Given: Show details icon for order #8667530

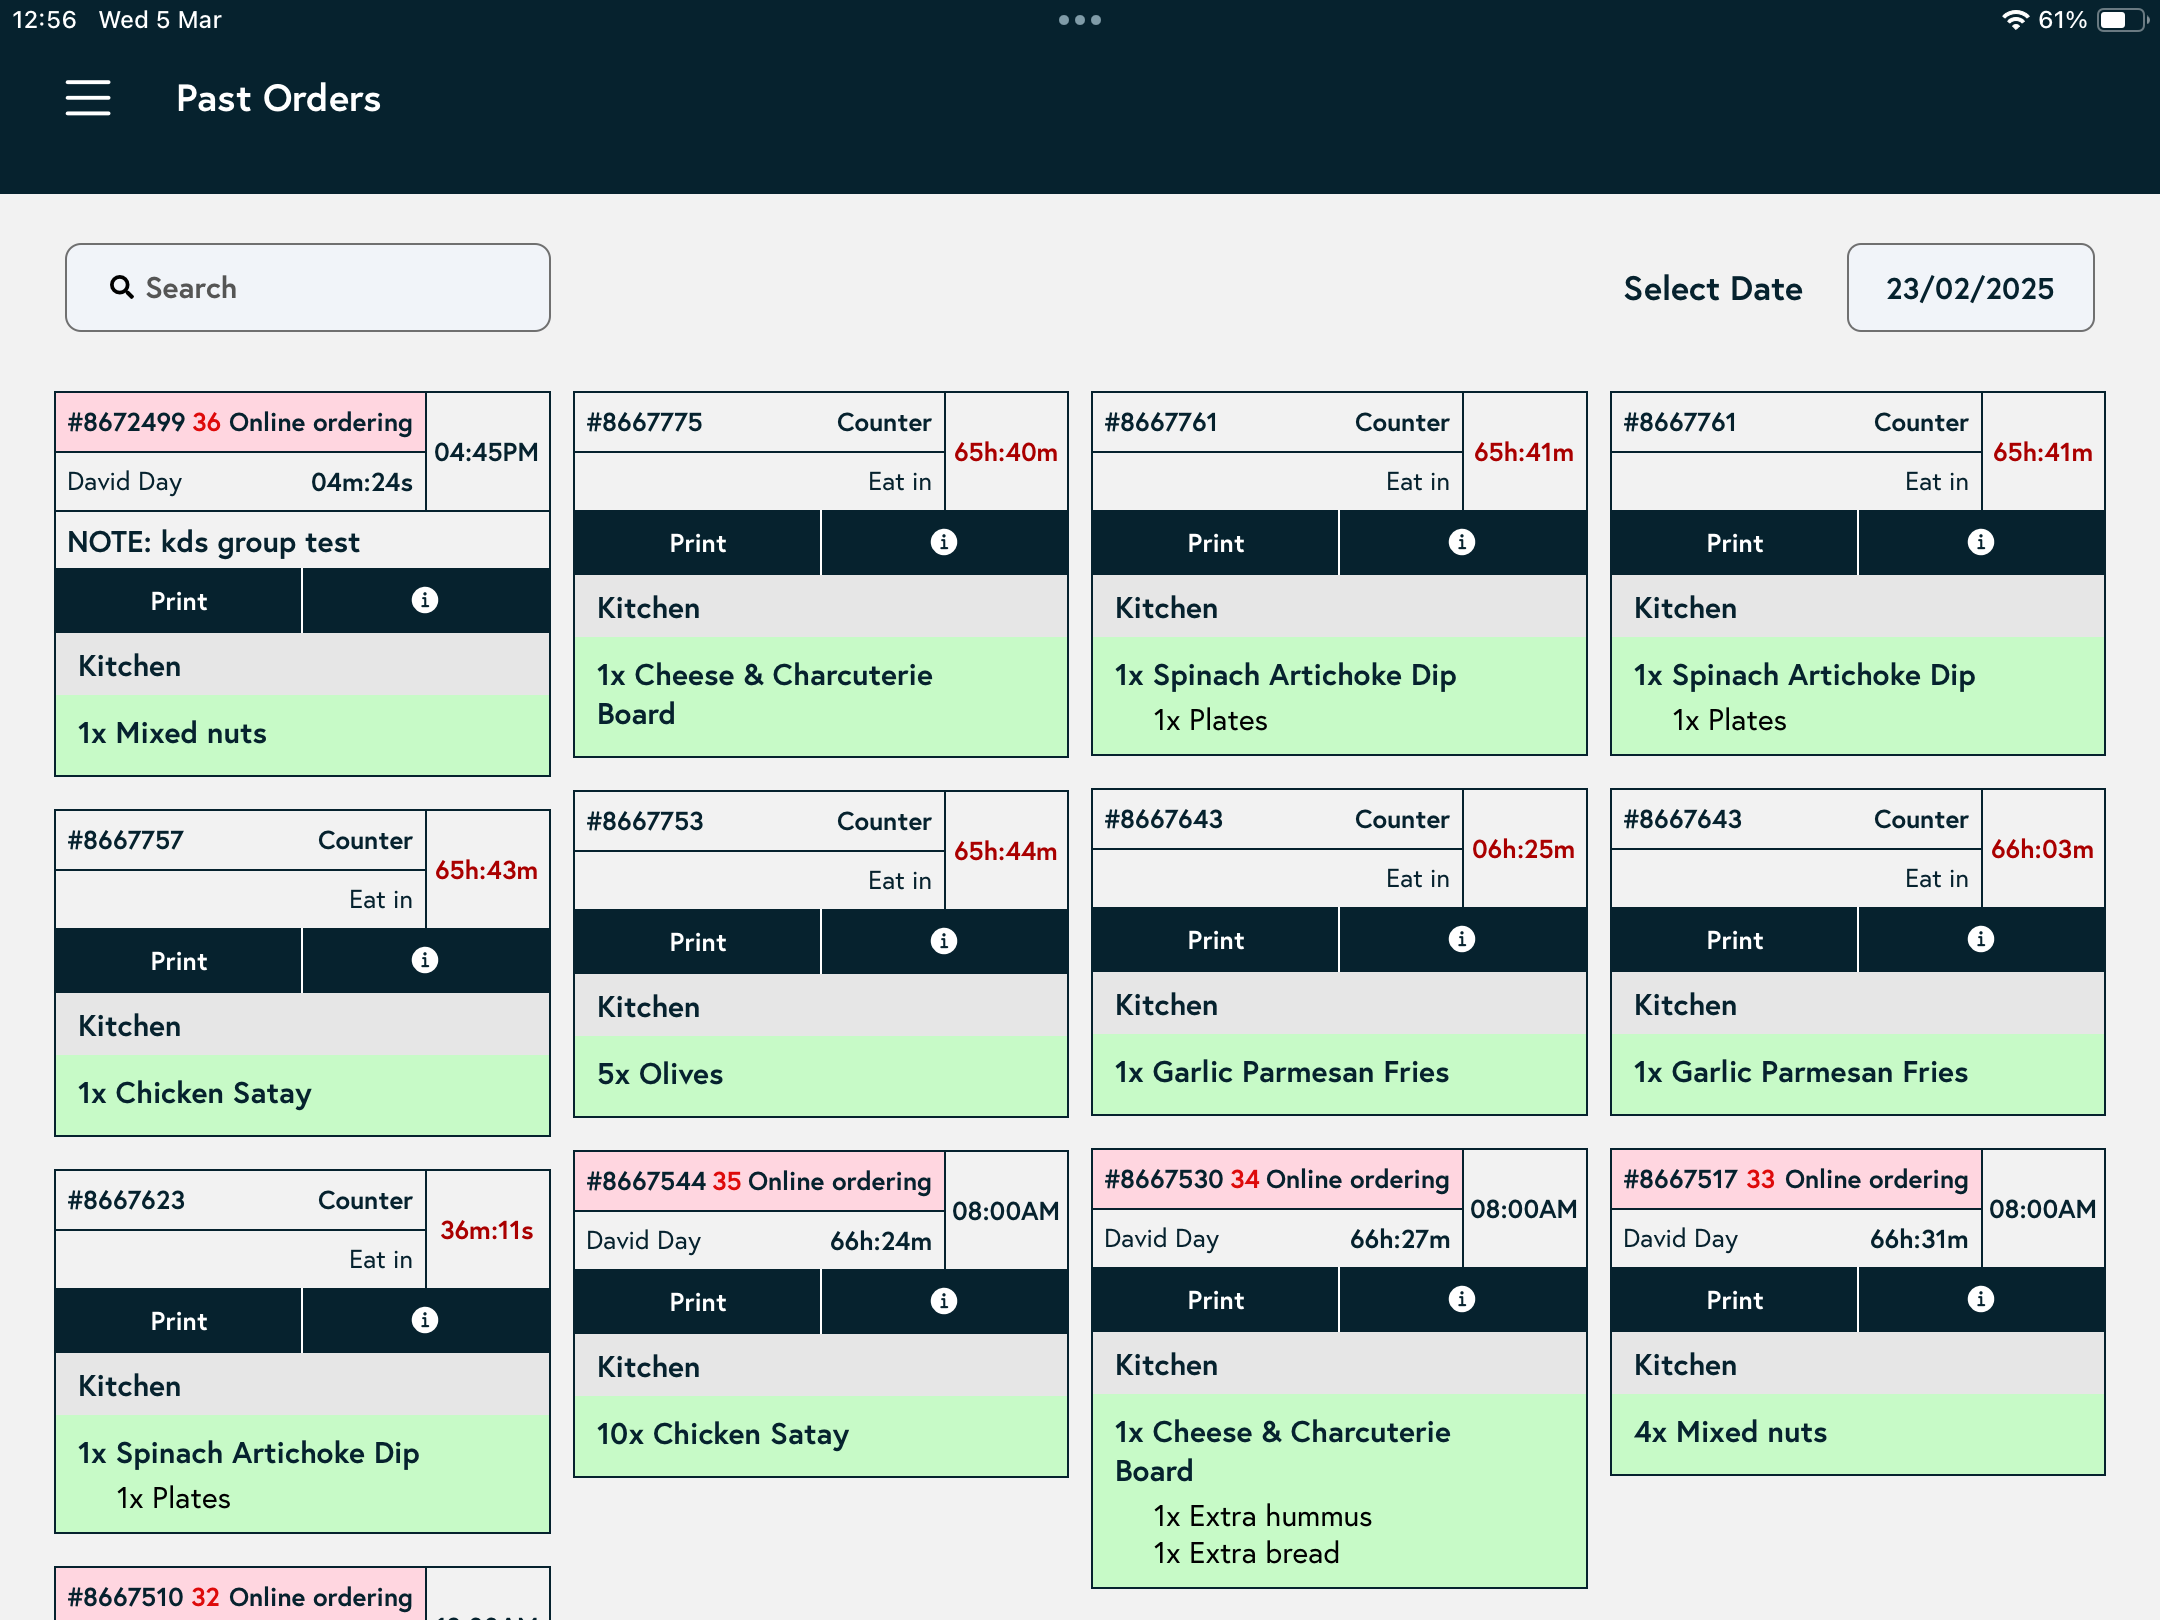Looking at the screenshot, I should [1461, 1299].
